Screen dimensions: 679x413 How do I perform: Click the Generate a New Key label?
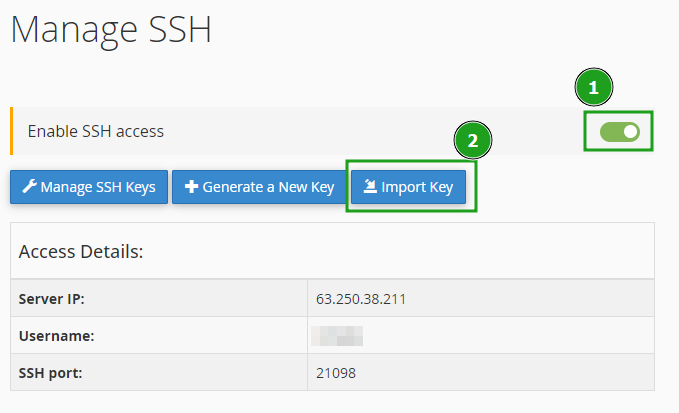268,187
